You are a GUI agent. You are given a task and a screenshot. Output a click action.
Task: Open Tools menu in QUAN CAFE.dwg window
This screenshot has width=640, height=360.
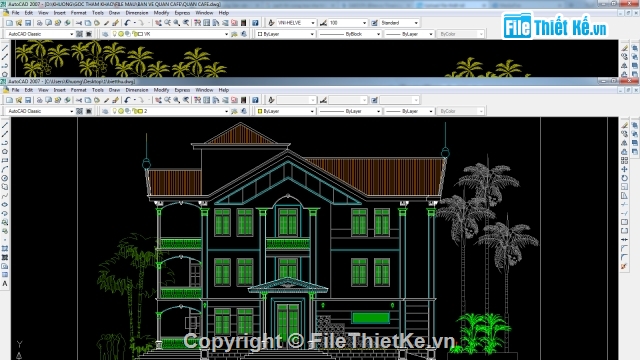coord(98,13)
